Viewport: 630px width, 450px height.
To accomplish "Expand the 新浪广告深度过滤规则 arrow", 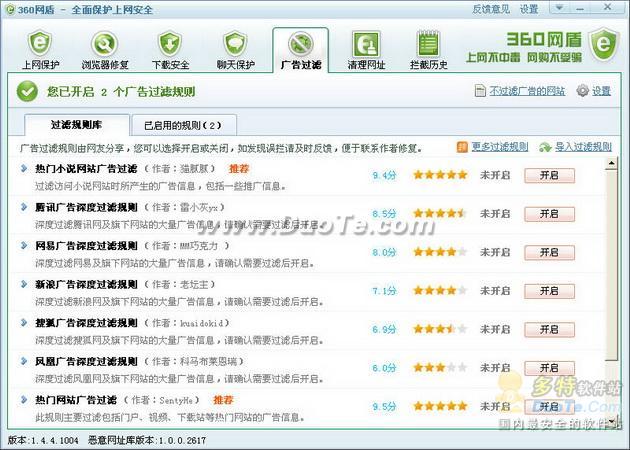I will [x=24, y=284].
